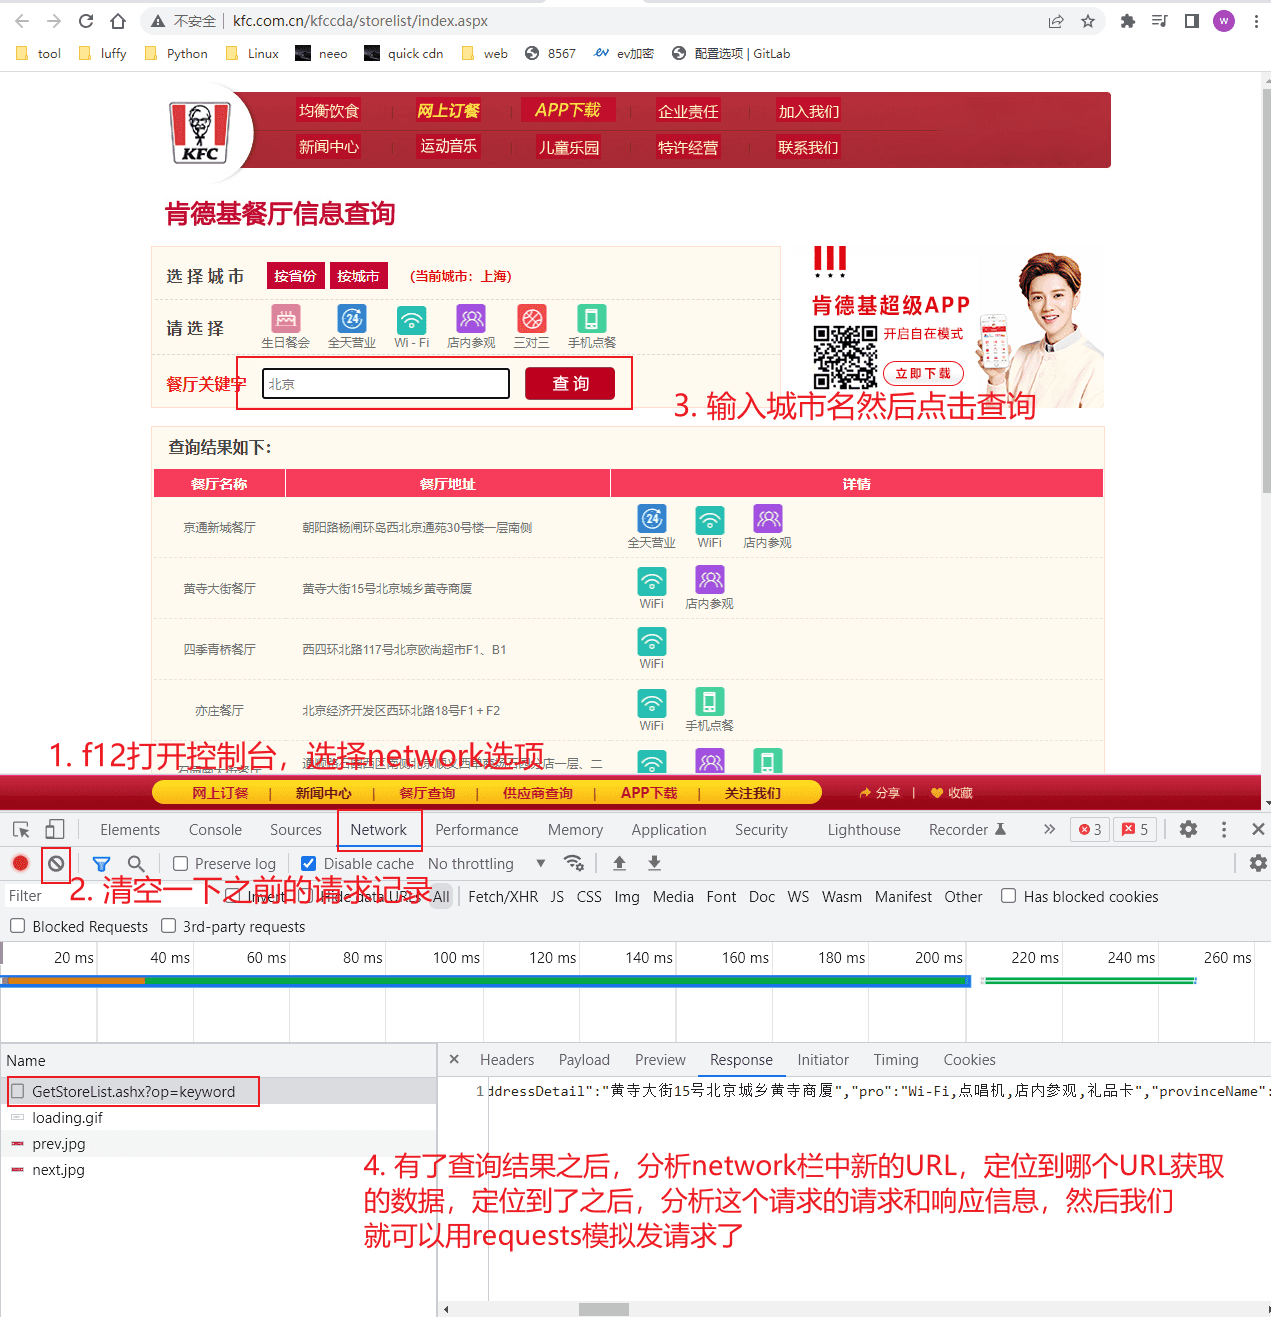1271x1317 pixels.
Task: Click DevTools inspect element picker icon
Action: click(x=21, y=830)
